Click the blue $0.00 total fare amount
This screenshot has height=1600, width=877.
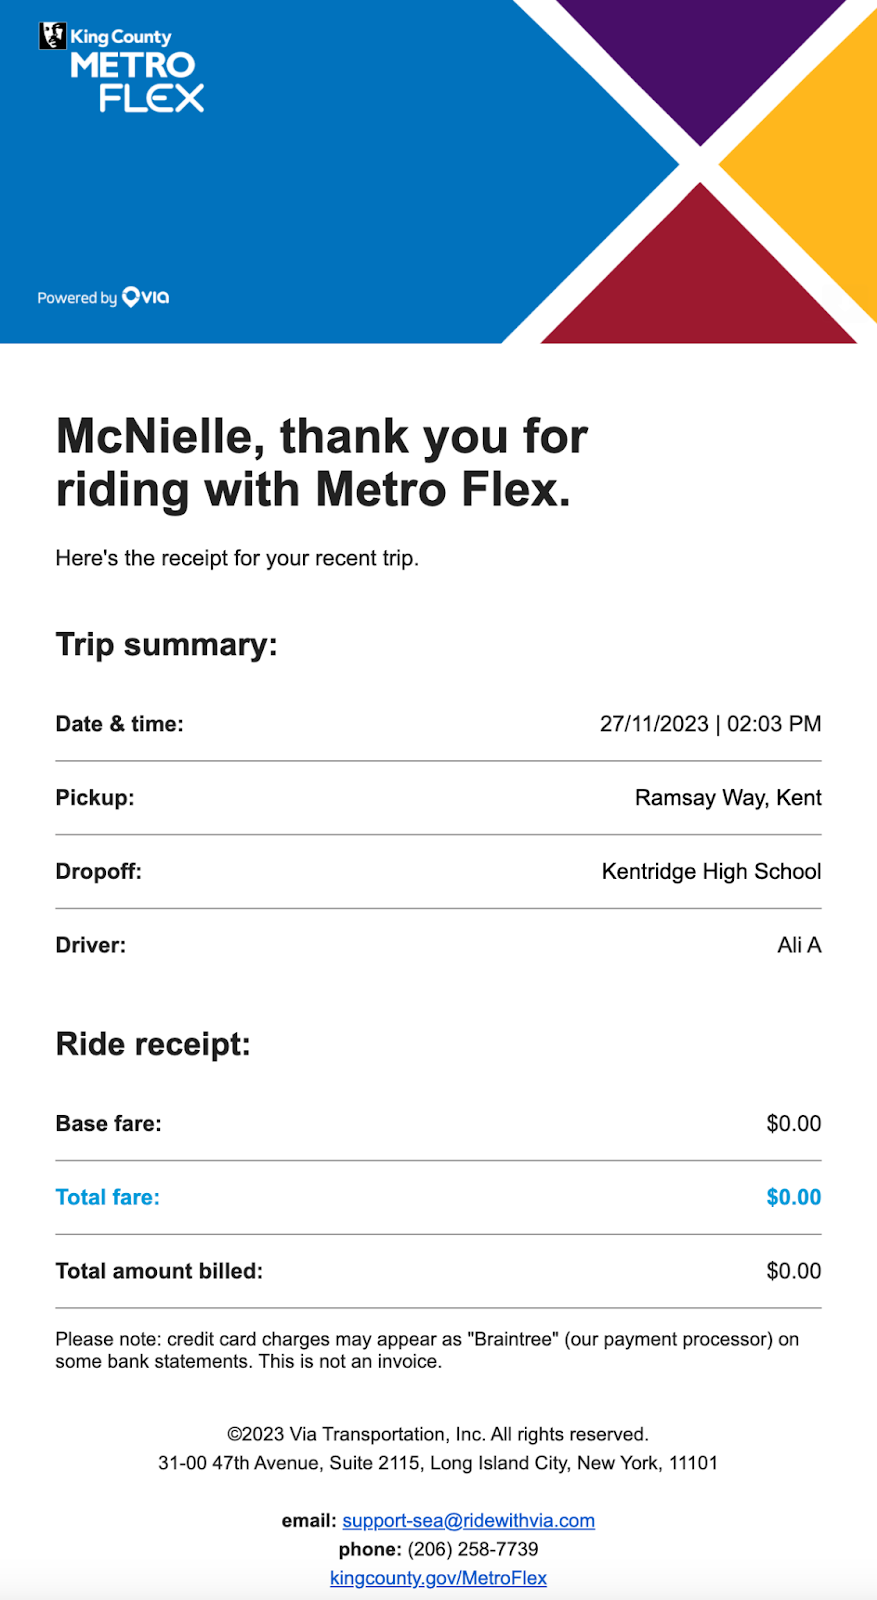tap(793, 1197)
